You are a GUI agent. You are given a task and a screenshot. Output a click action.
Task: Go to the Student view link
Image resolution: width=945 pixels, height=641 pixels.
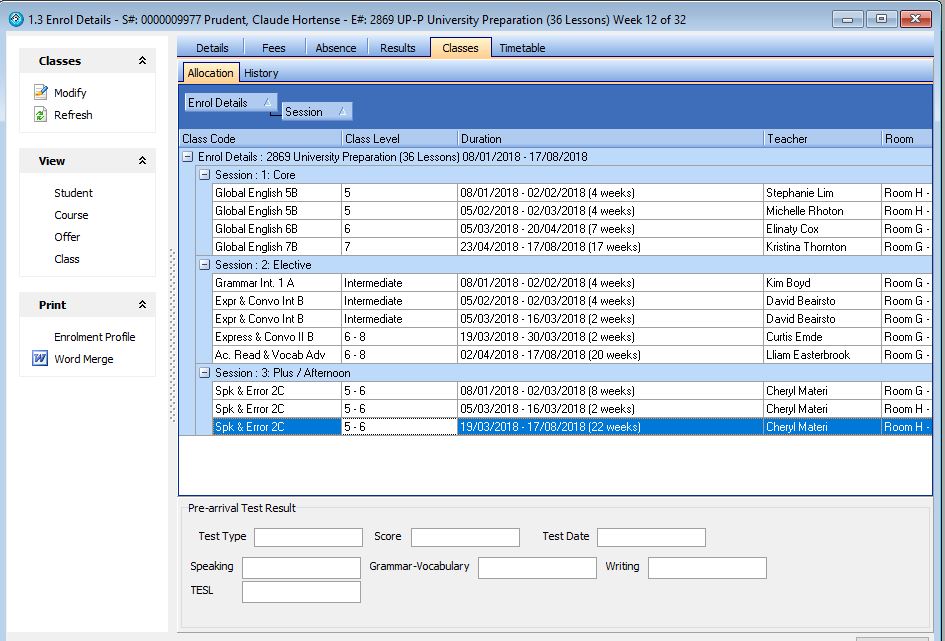click(x=73, y=193)
